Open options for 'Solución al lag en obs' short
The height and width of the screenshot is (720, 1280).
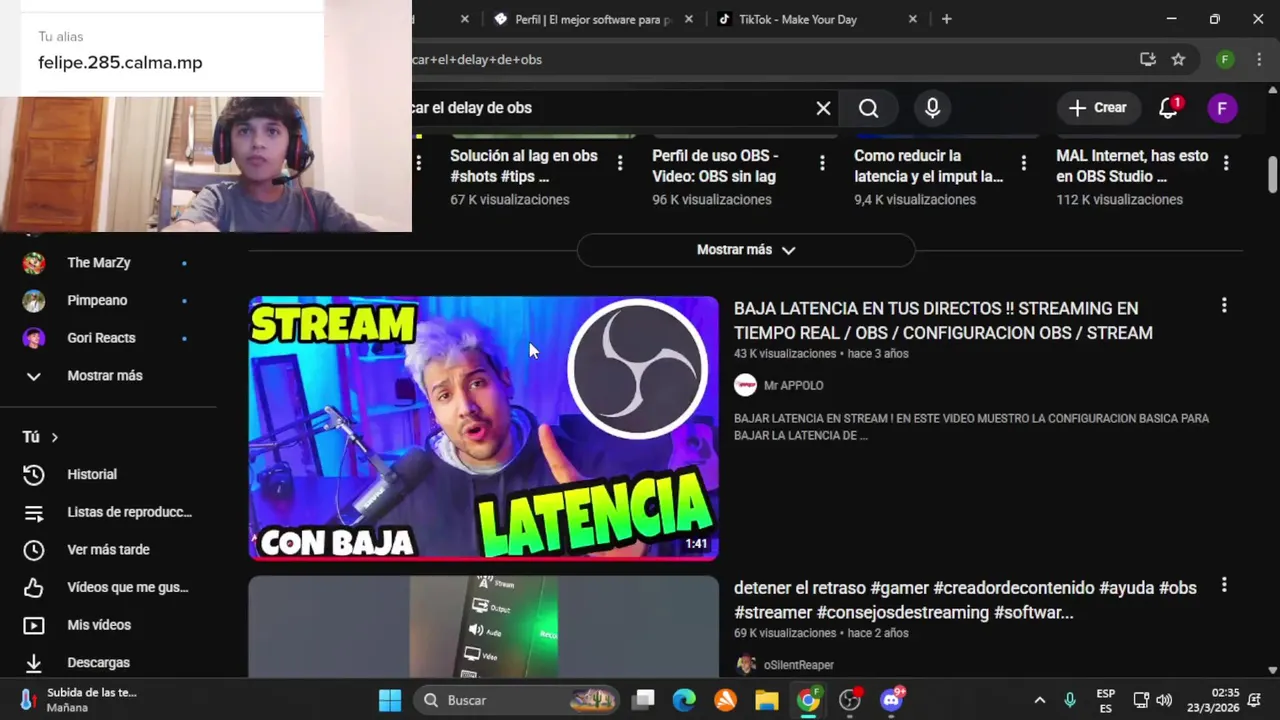point(620,162)
